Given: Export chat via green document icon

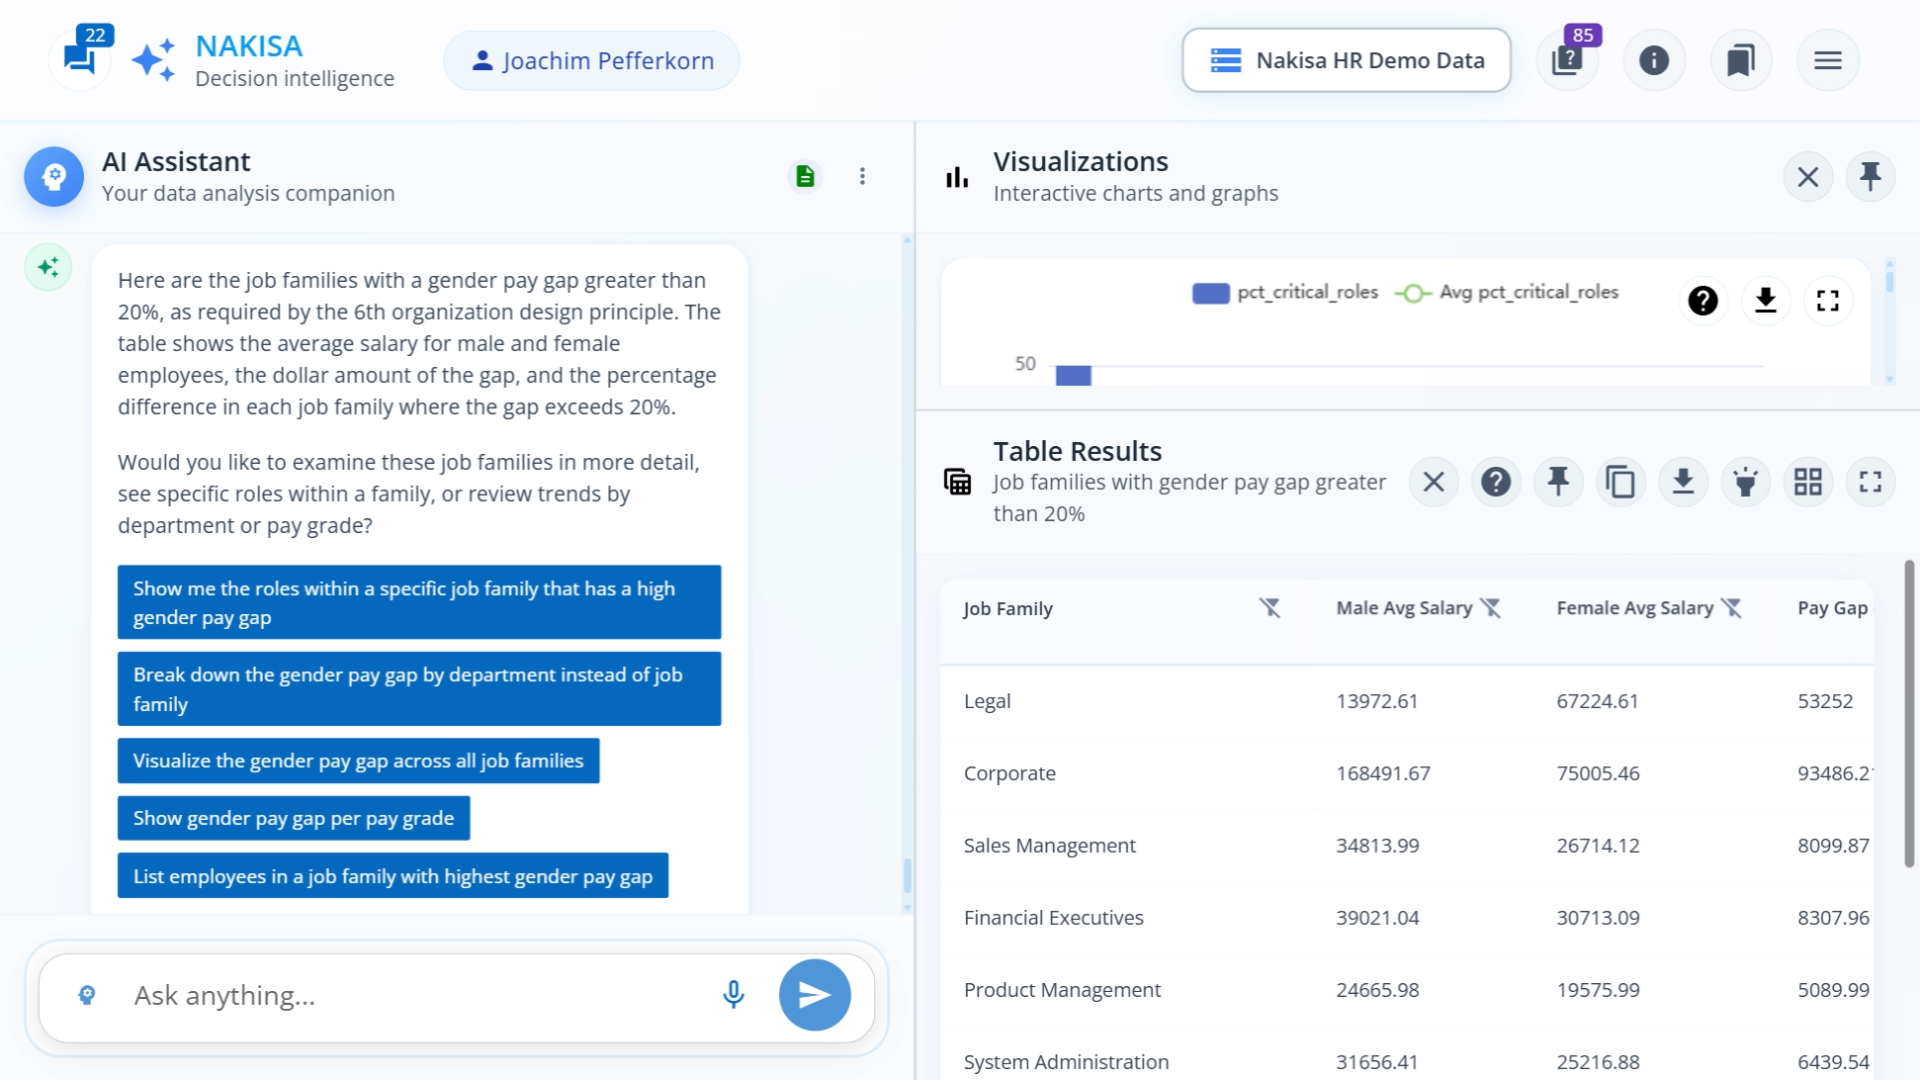Looking at the screenshot, I should pyautogui.click(x=805, y=175).
